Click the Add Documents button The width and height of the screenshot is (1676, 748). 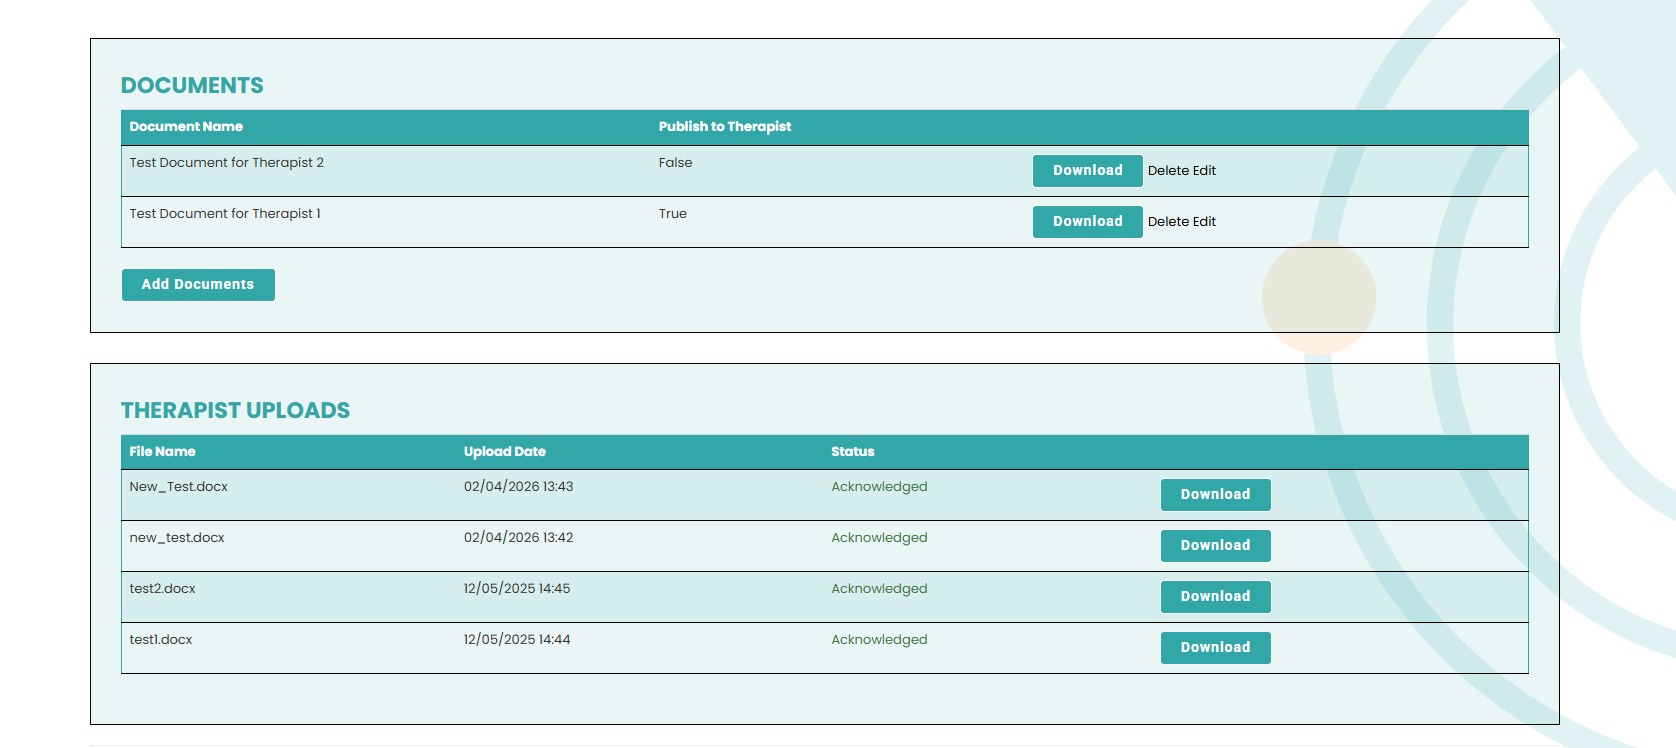coord(198,285)
